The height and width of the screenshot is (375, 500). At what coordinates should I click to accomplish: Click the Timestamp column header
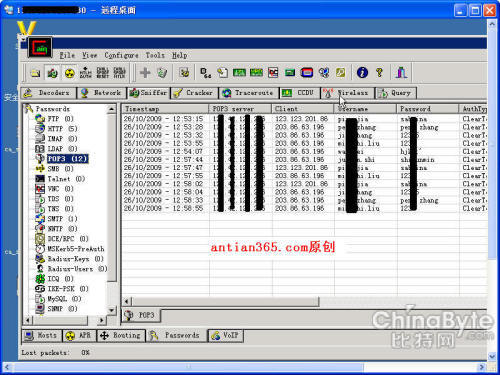tap(165, 109)
